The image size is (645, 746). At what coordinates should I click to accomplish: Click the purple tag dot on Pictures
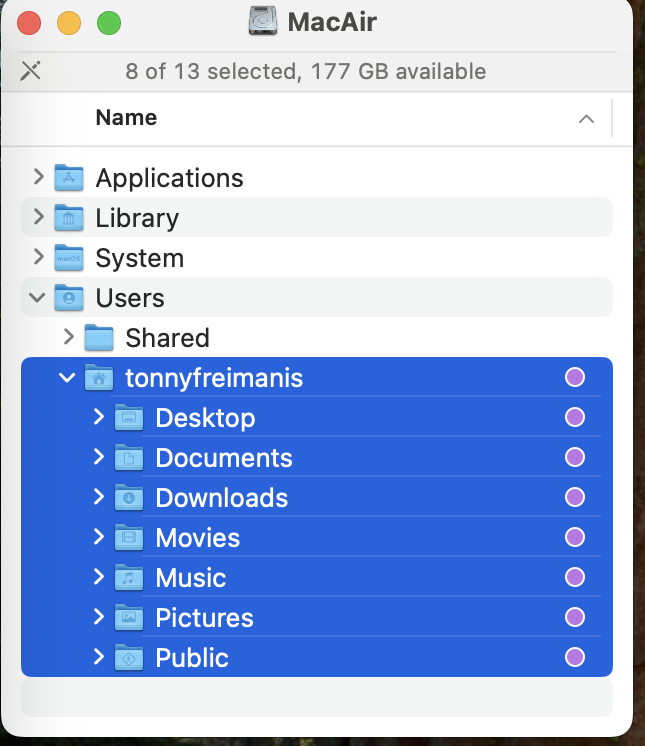click(575, 617)
